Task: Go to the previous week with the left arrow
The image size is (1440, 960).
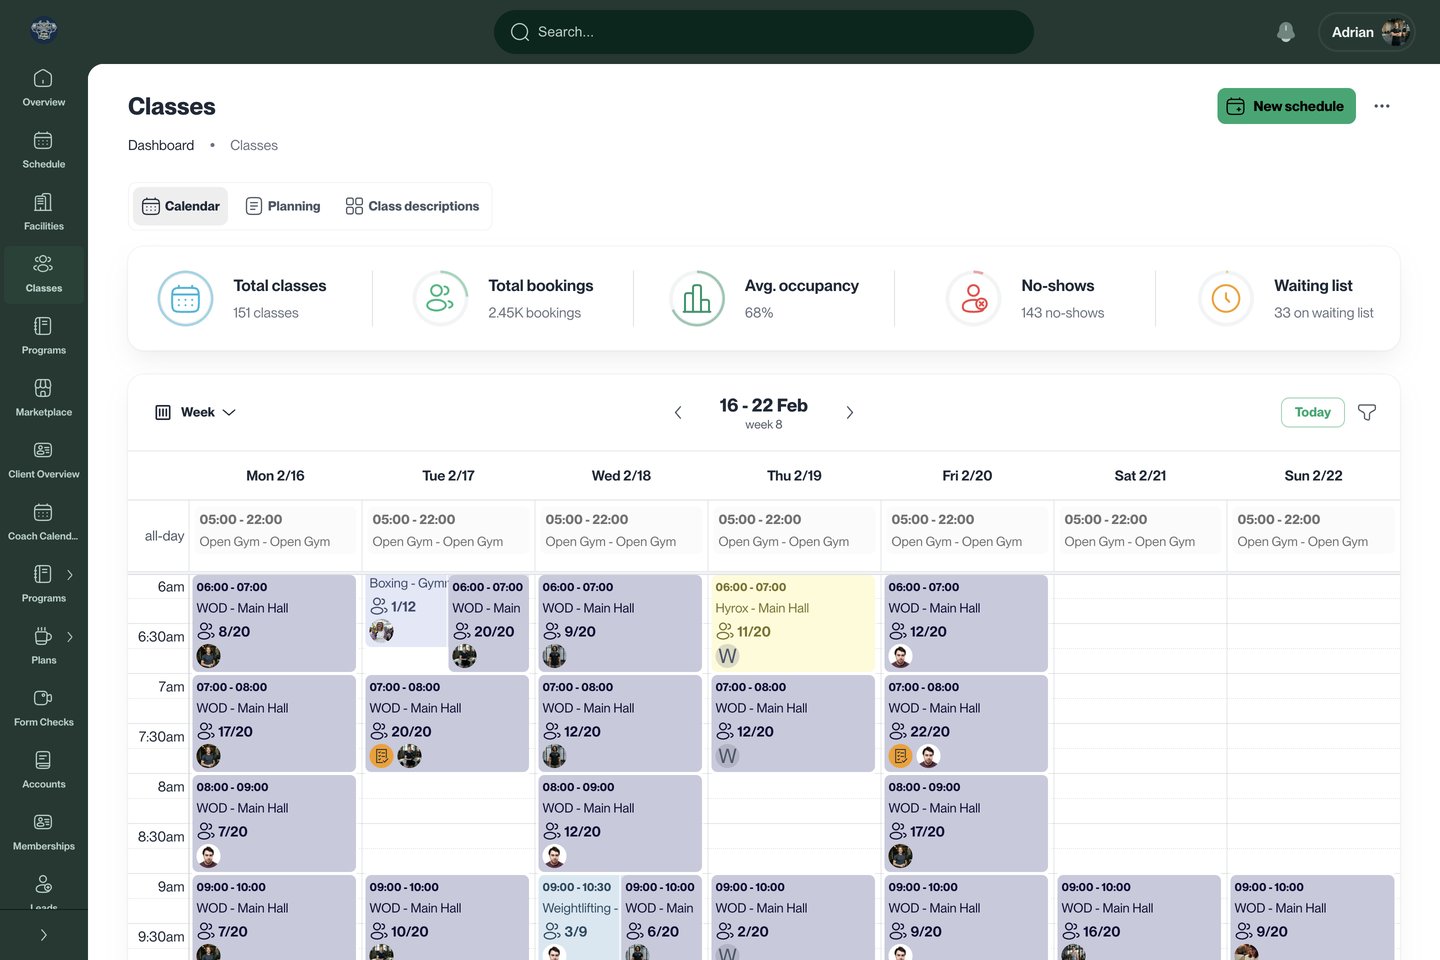Action: [x=678, y=412]
